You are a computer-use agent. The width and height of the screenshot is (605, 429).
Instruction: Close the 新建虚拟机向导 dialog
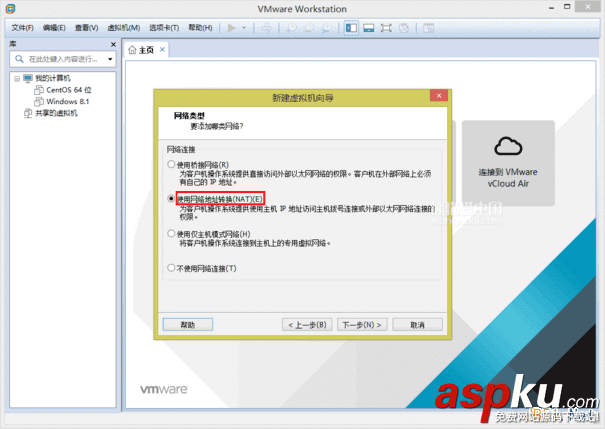pos(439,96)
